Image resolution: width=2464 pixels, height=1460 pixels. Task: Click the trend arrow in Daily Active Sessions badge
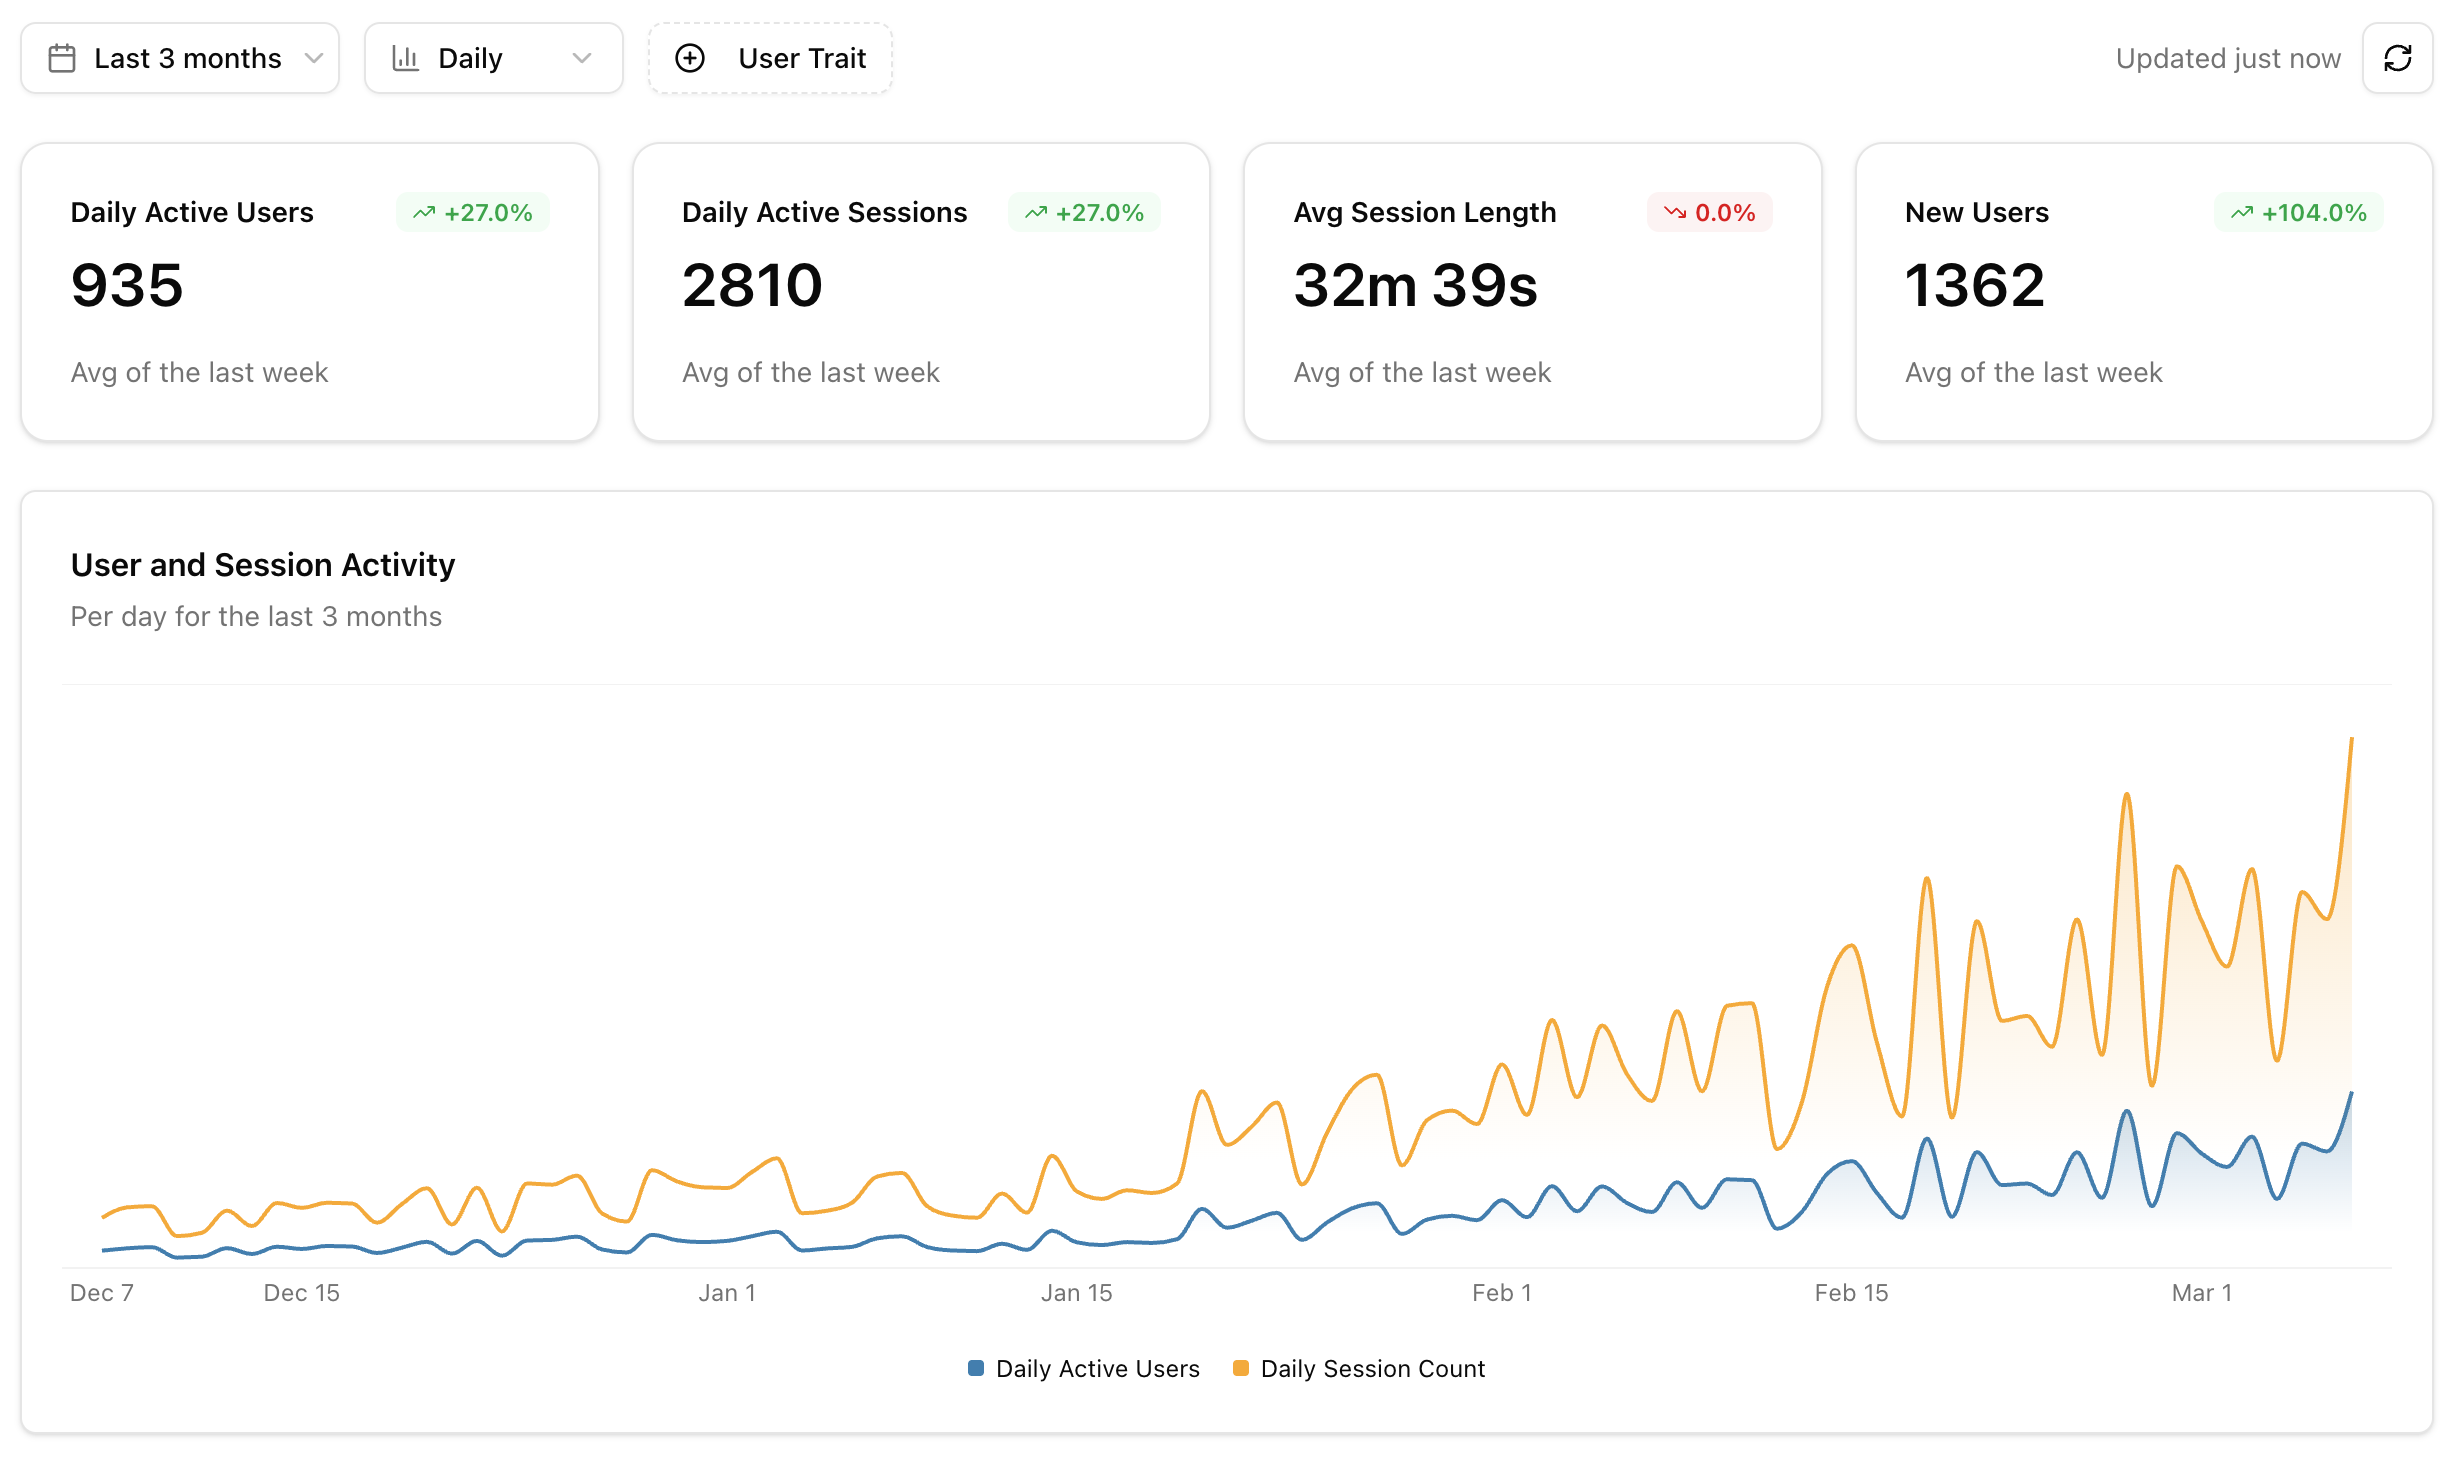1036,212
